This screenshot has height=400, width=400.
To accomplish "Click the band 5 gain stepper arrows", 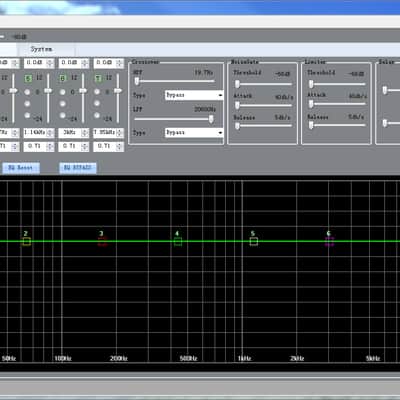I will click(x=50, y=63).
